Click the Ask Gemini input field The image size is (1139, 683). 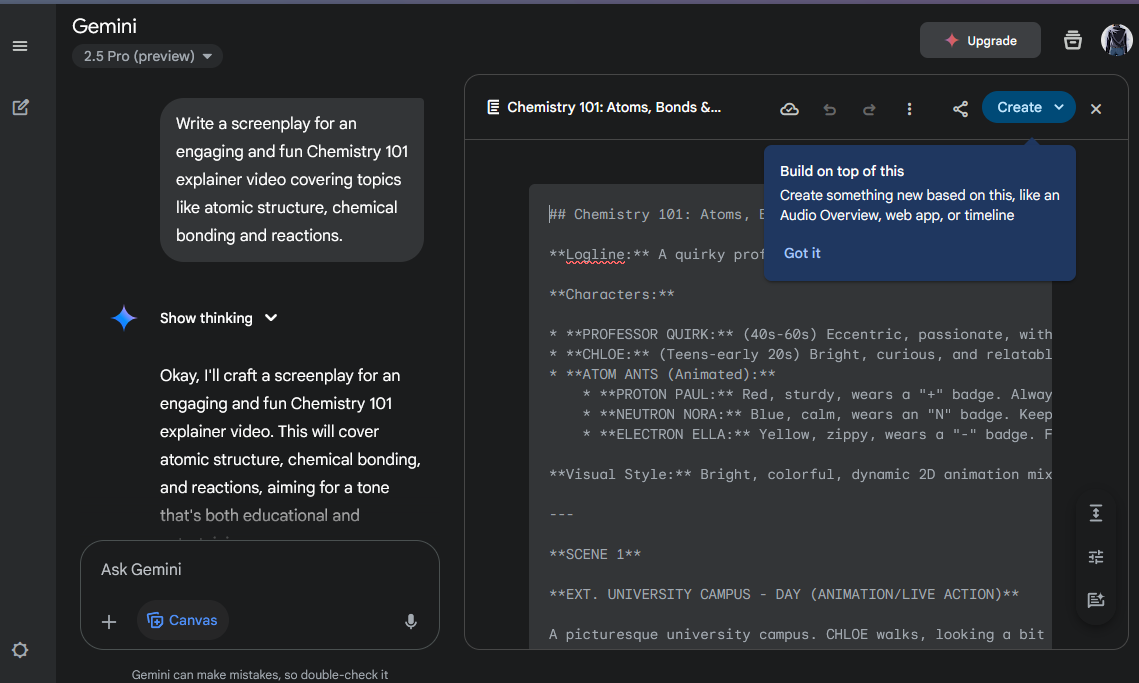(259, 570)
